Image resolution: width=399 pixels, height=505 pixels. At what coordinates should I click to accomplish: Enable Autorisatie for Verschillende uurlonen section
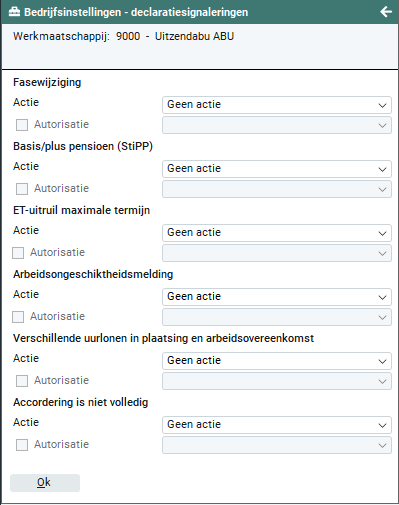point(22,381)
